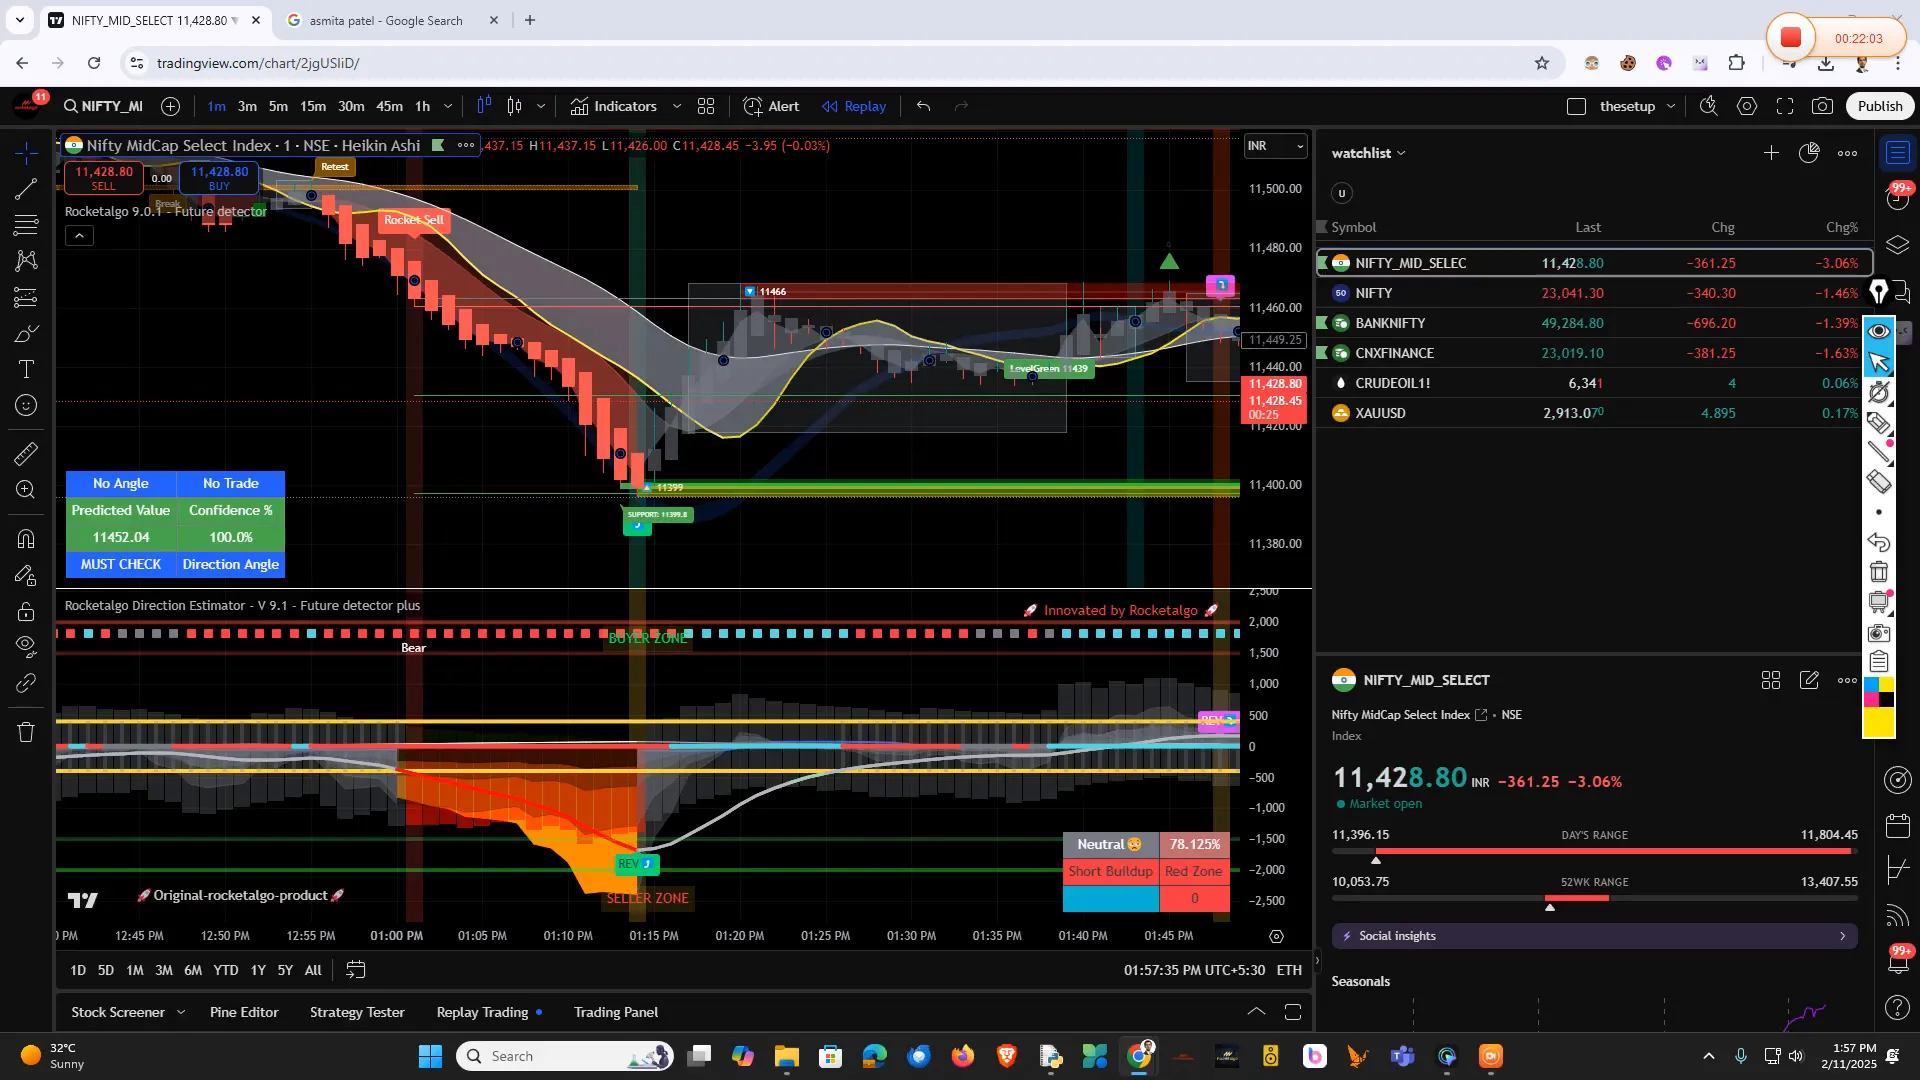The height and width of the screenshot is (1080, 1920).
Task: Open the layout setup grid icon
Action: tap(706, 106)
